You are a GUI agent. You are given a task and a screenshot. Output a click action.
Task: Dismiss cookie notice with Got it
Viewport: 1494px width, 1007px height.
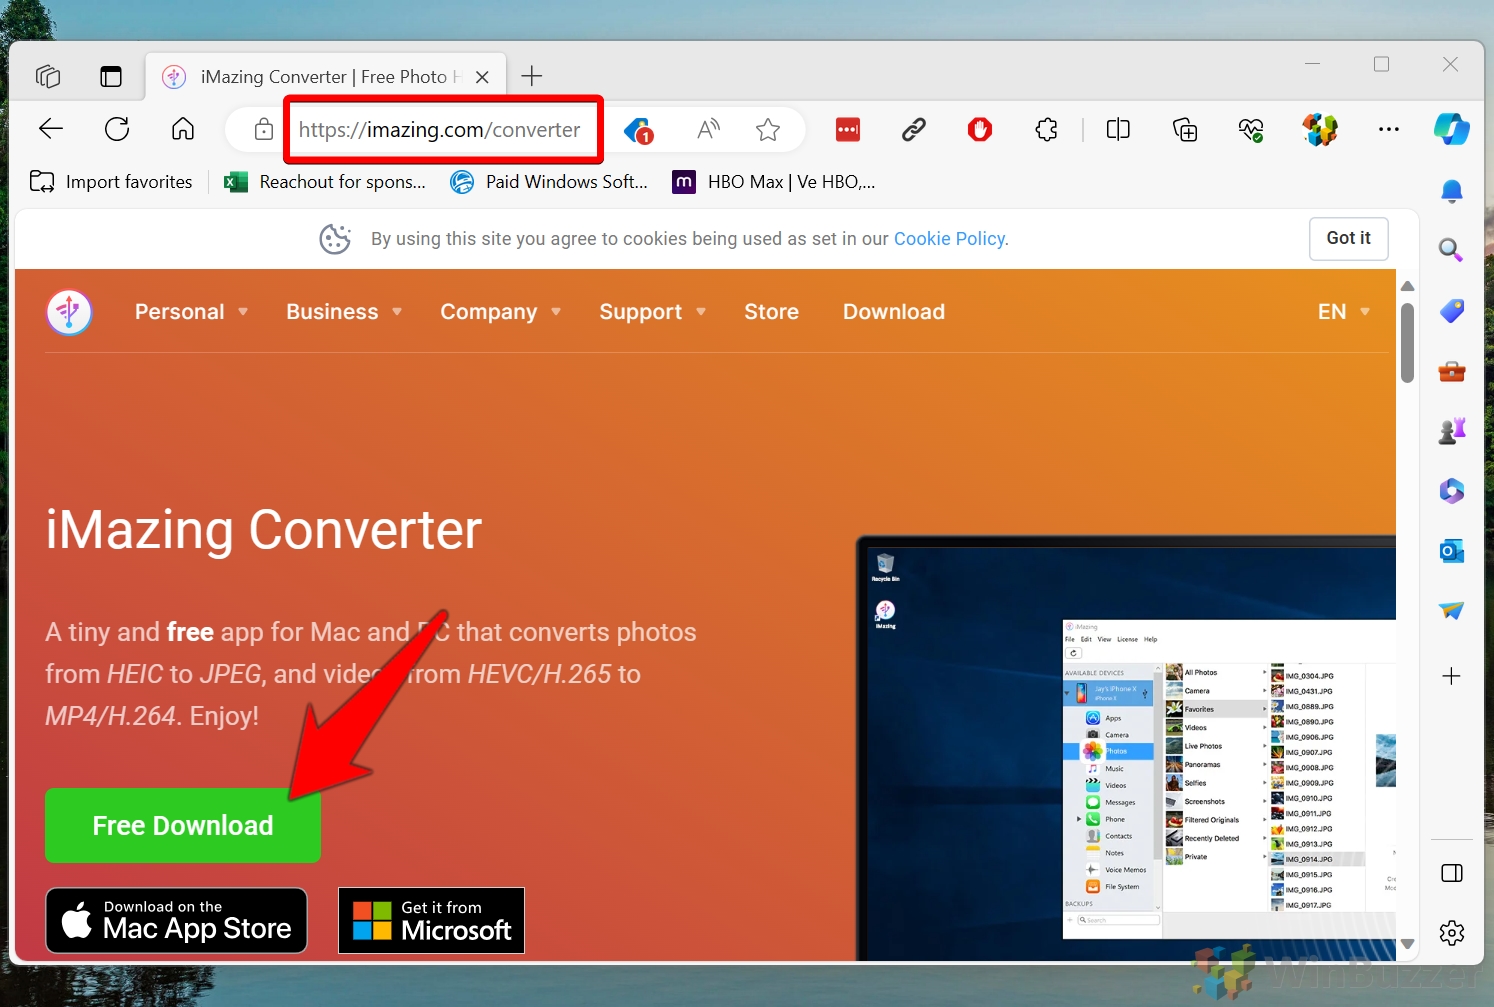click(1348, 238)
